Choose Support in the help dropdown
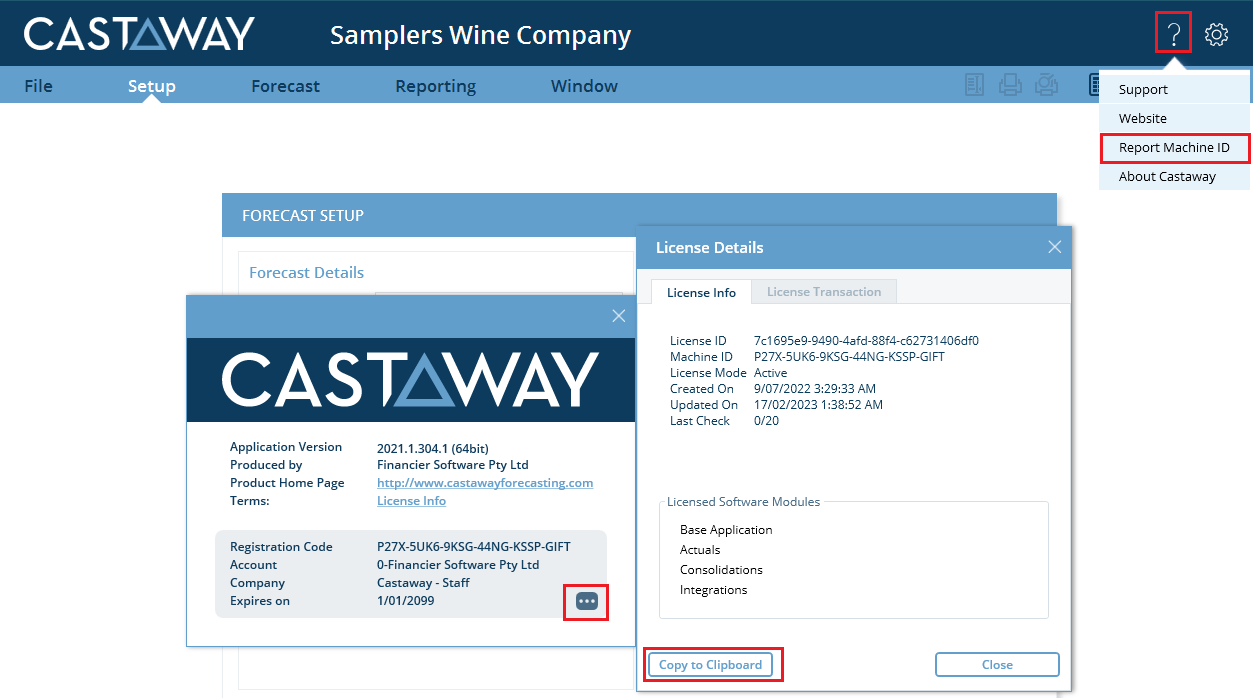 tap(1143, 89)
